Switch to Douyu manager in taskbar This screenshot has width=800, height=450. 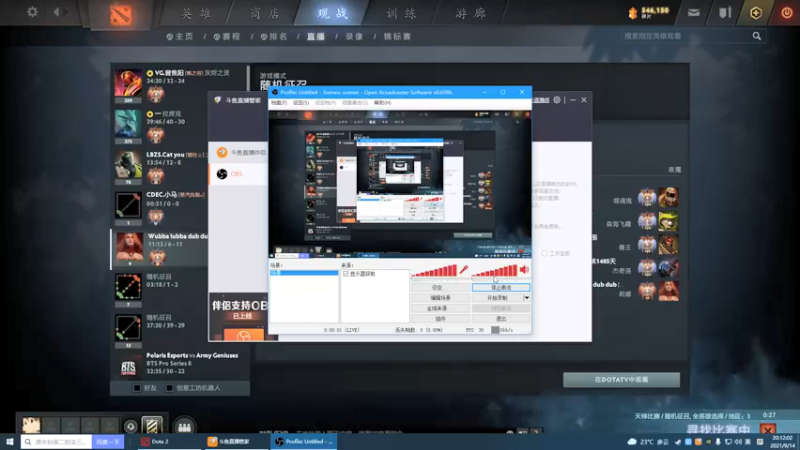coord(237,441)
